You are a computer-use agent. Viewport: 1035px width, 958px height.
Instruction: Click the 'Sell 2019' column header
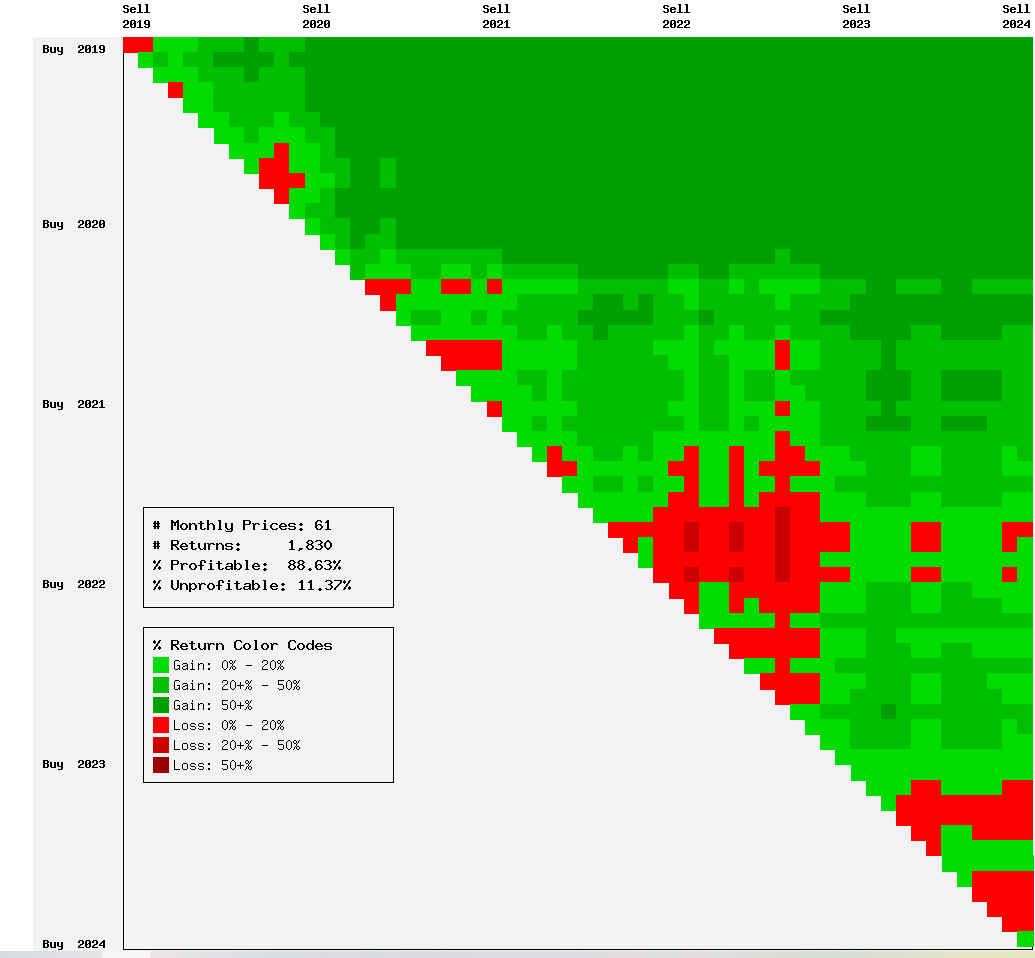(136, 16)
